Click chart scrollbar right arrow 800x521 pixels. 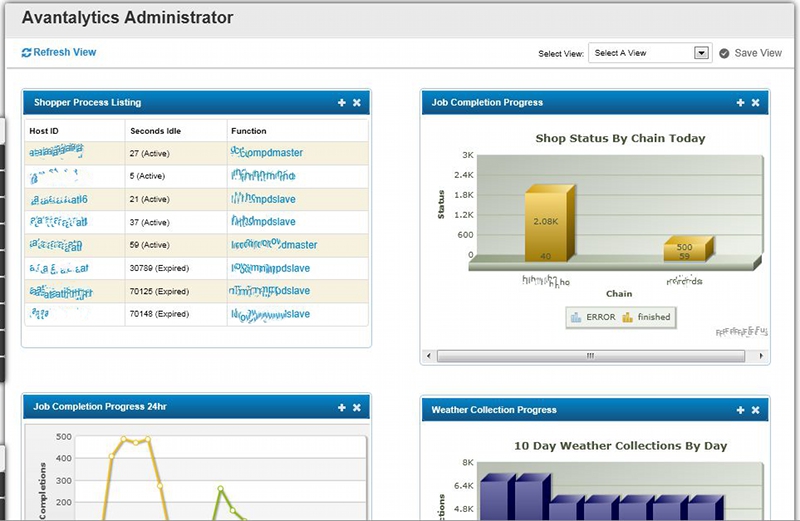click(x=761, y=356)
